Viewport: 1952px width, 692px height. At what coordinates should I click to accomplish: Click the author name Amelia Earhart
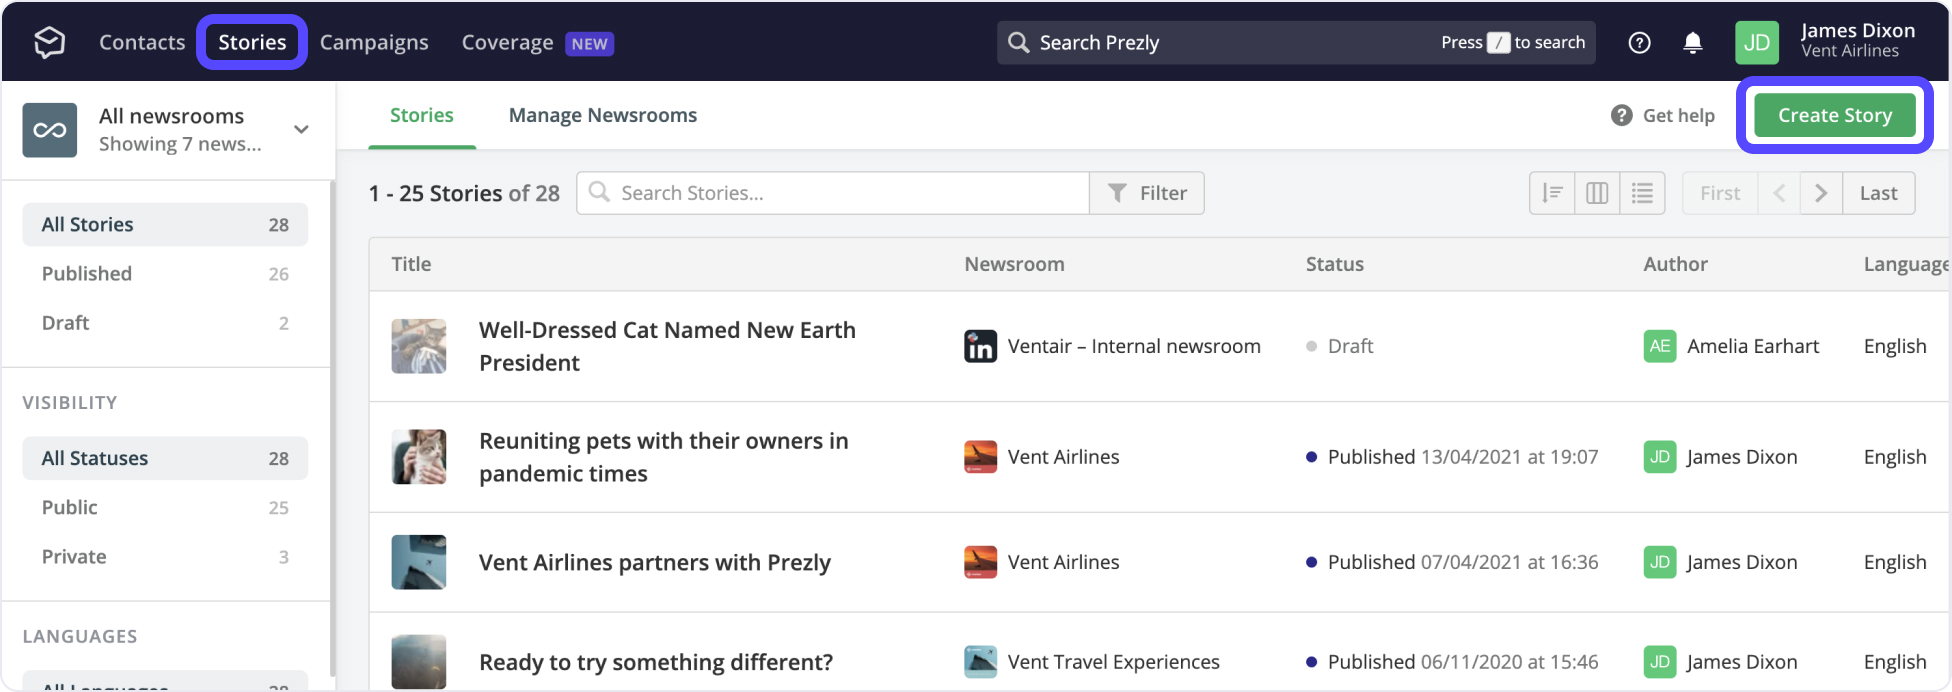click(1753, 346)
